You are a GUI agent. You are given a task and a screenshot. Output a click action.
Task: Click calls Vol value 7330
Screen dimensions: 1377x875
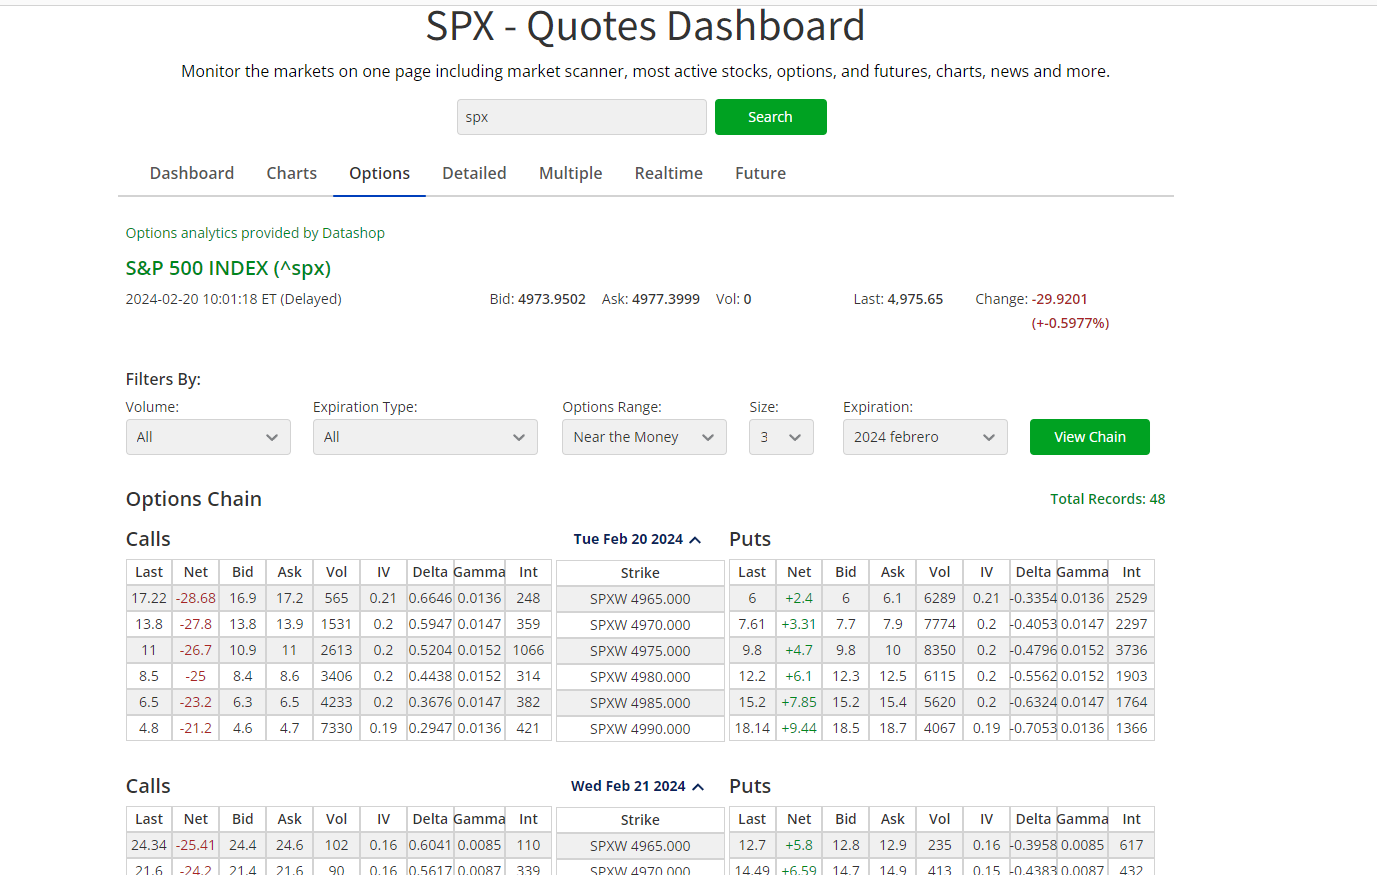click(x=336, y=728)
